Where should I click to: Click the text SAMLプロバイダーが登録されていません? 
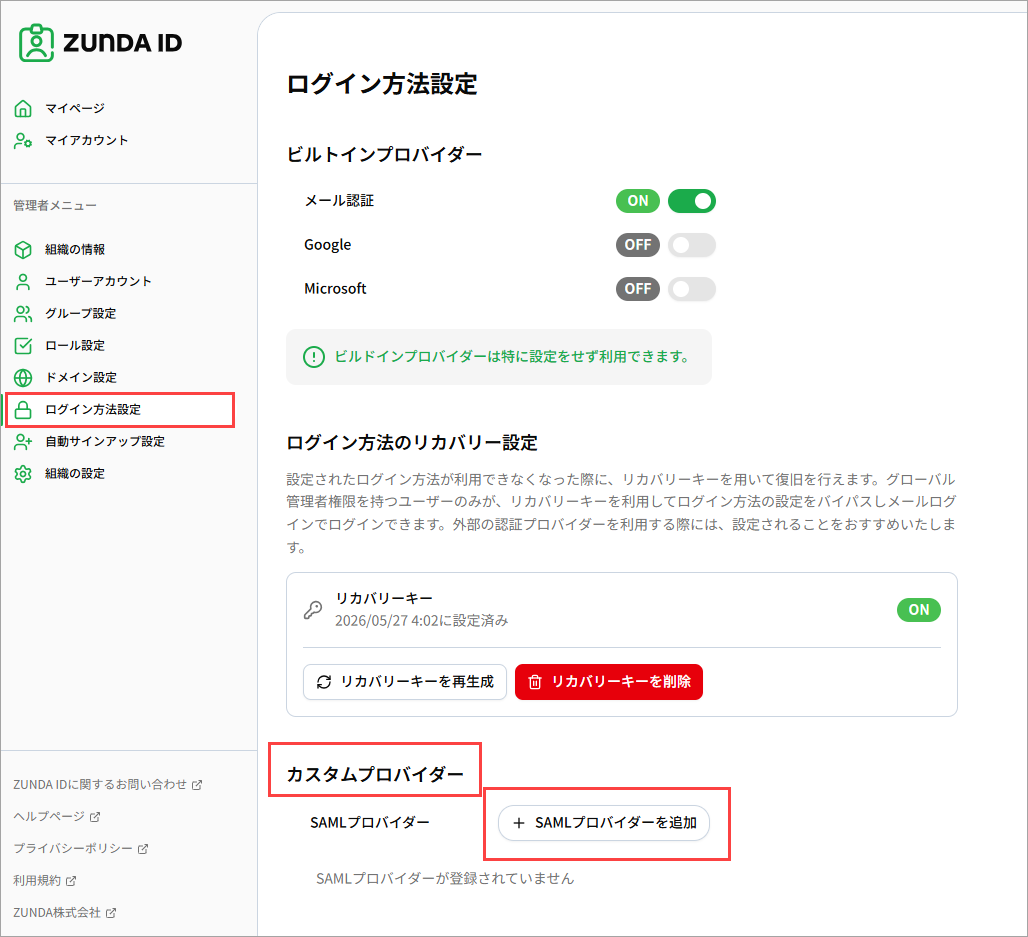click(445, 879)
